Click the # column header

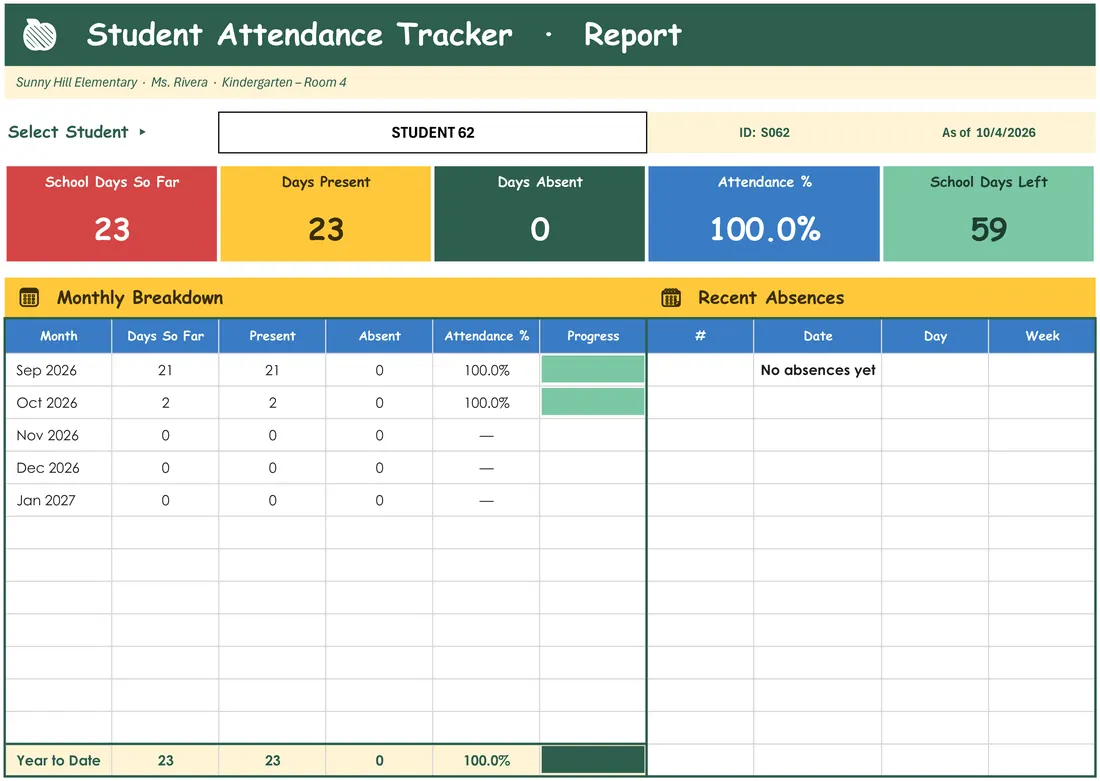700,336
